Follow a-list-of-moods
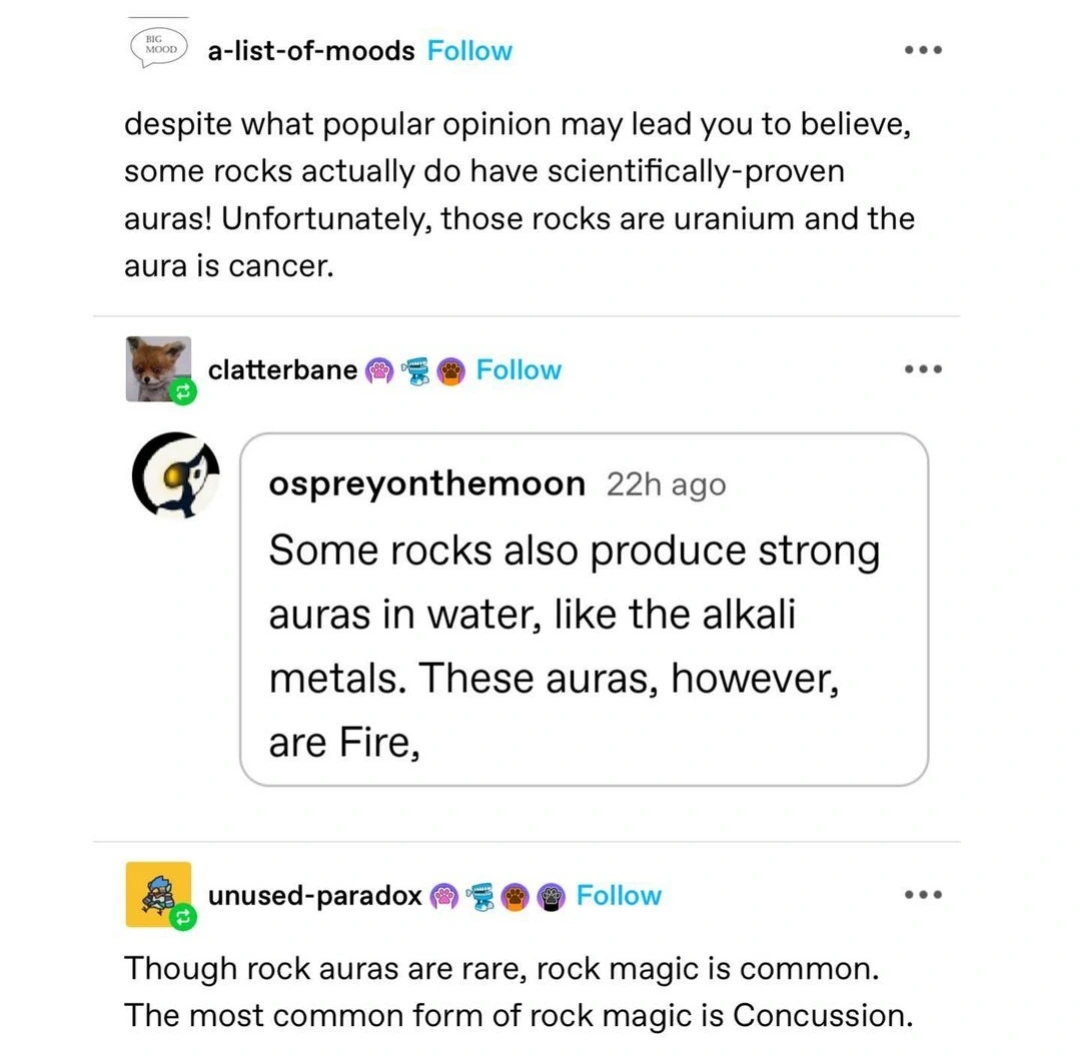Viewport: 1080px width, 1061px height. 469,51
